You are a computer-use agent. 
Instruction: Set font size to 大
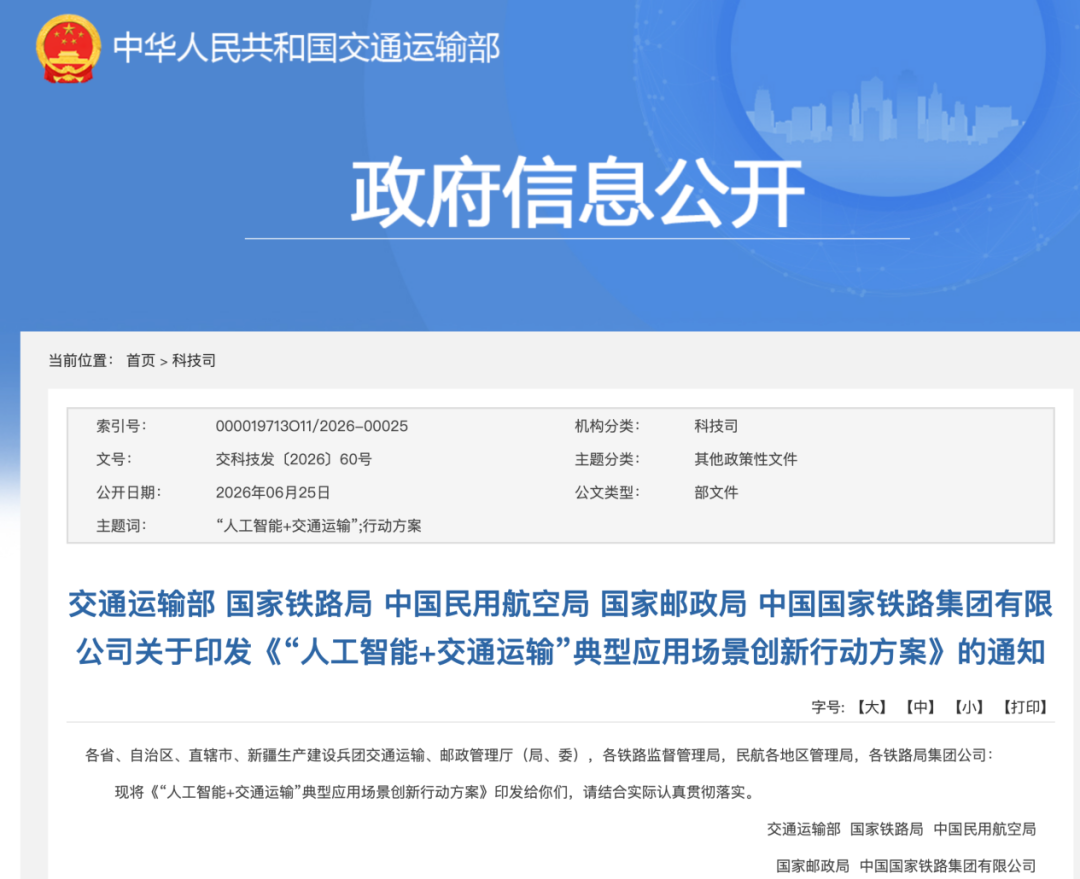click(871, 707)
